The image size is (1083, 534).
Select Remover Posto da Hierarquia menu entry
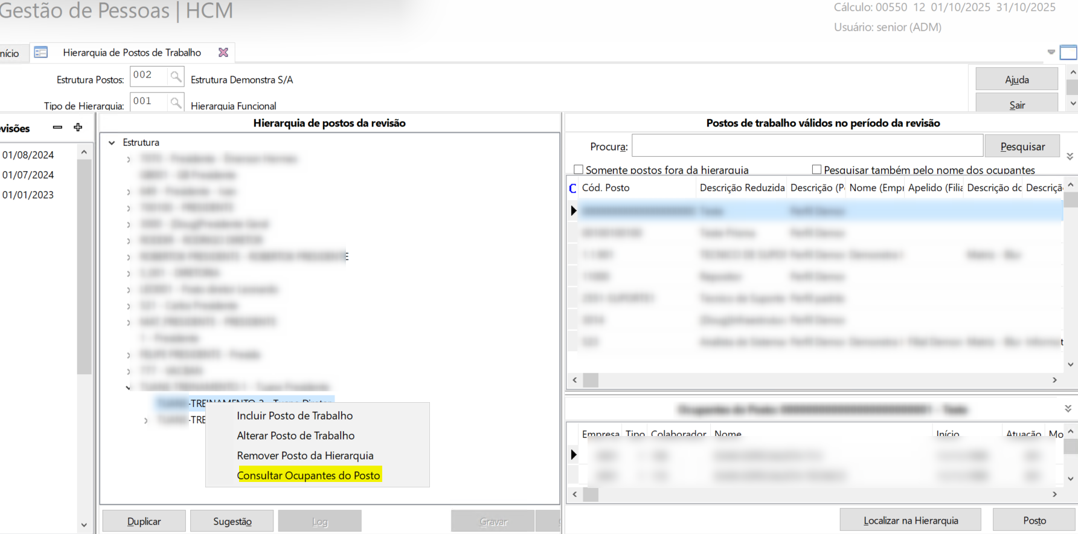(x=305, y=456)
